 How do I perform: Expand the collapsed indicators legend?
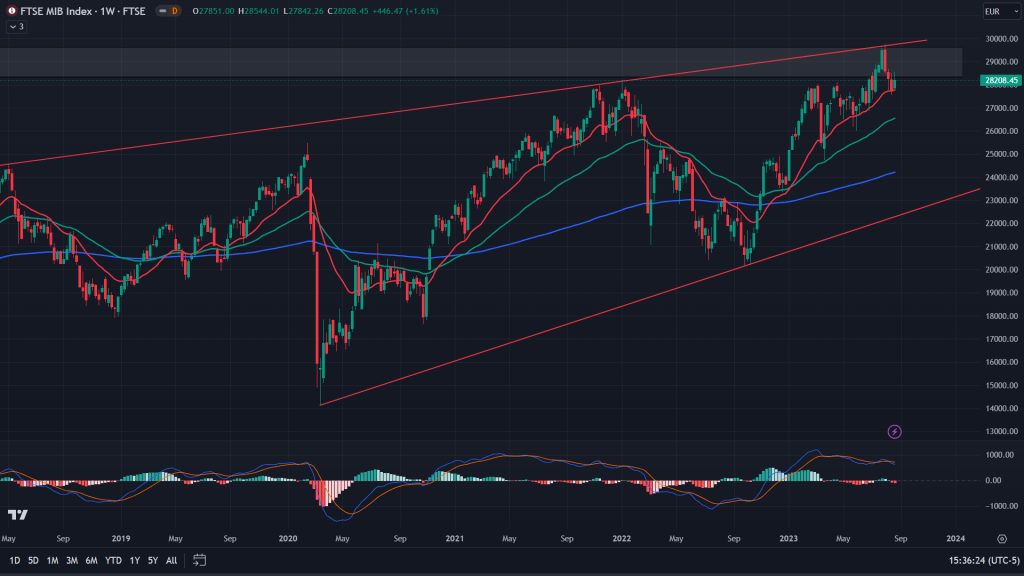[17, 26]
